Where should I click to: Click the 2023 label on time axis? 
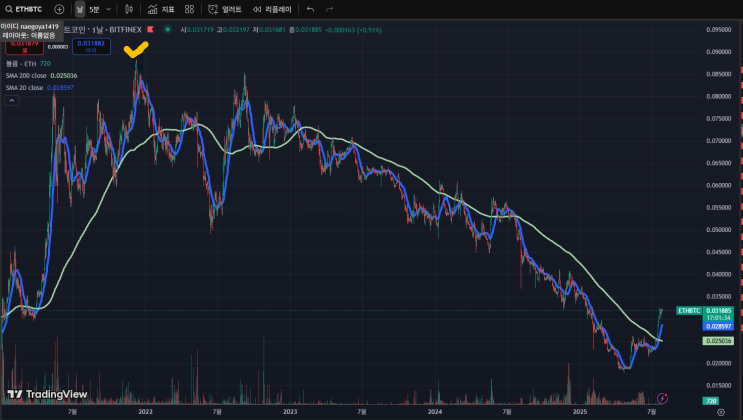(x=290, y=411)
